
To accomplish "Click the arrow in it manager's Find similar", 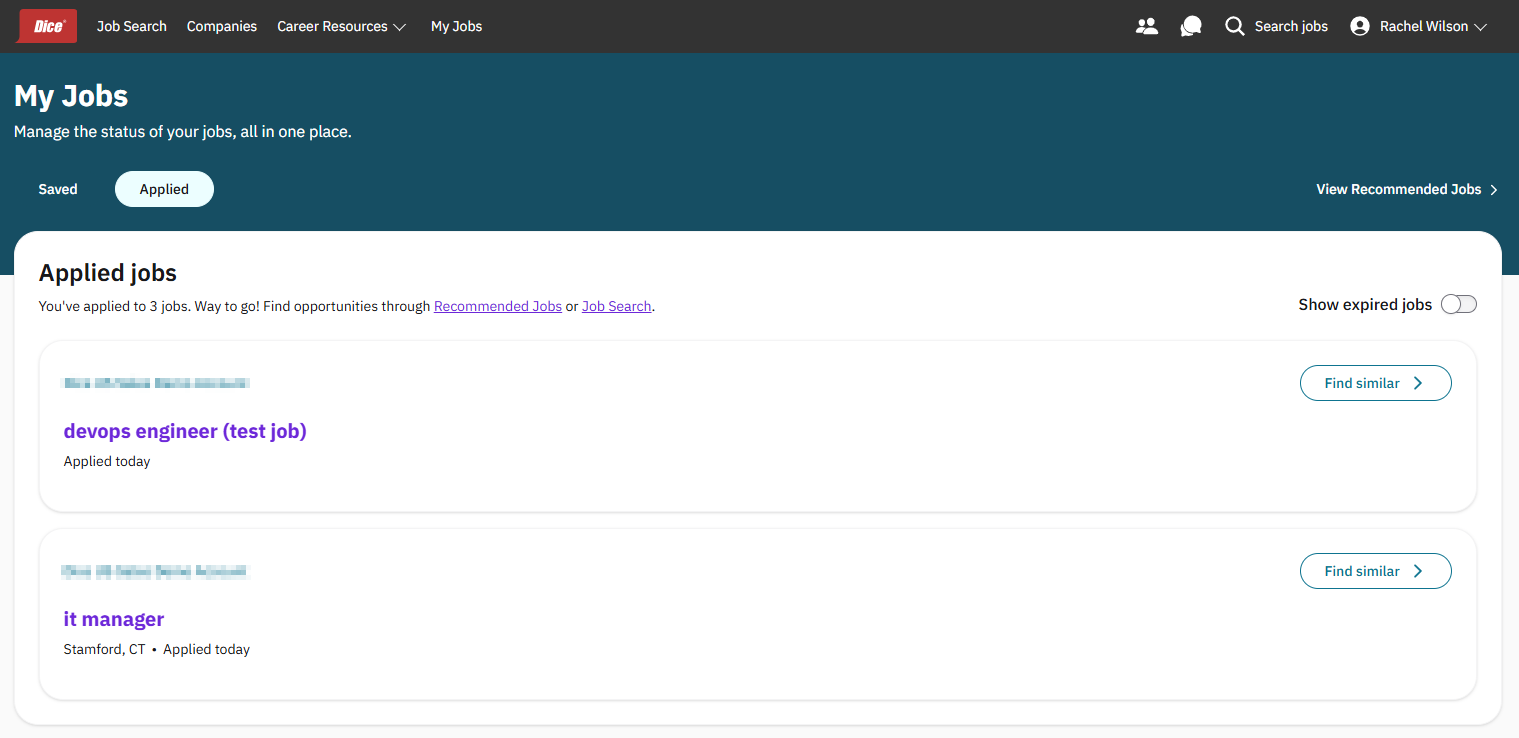I will 1418,571.
